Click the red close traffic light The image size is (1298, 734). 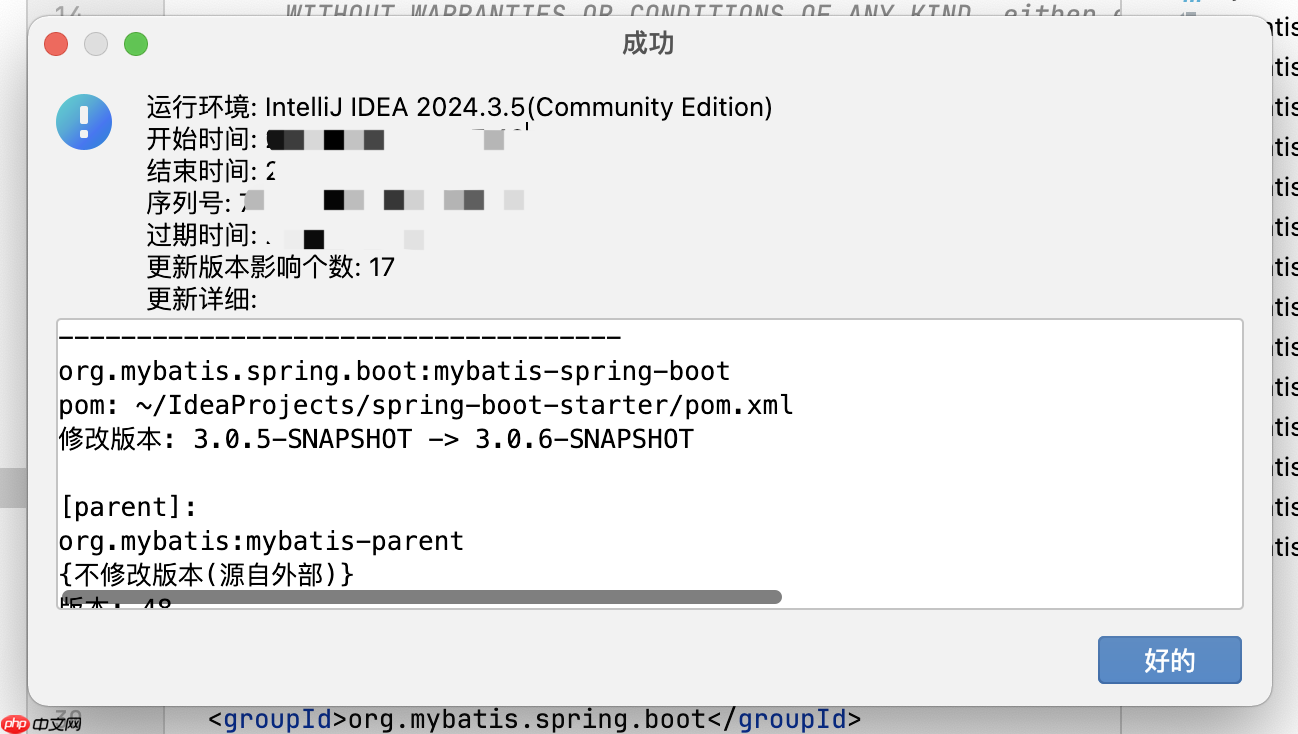pos(56,44)
